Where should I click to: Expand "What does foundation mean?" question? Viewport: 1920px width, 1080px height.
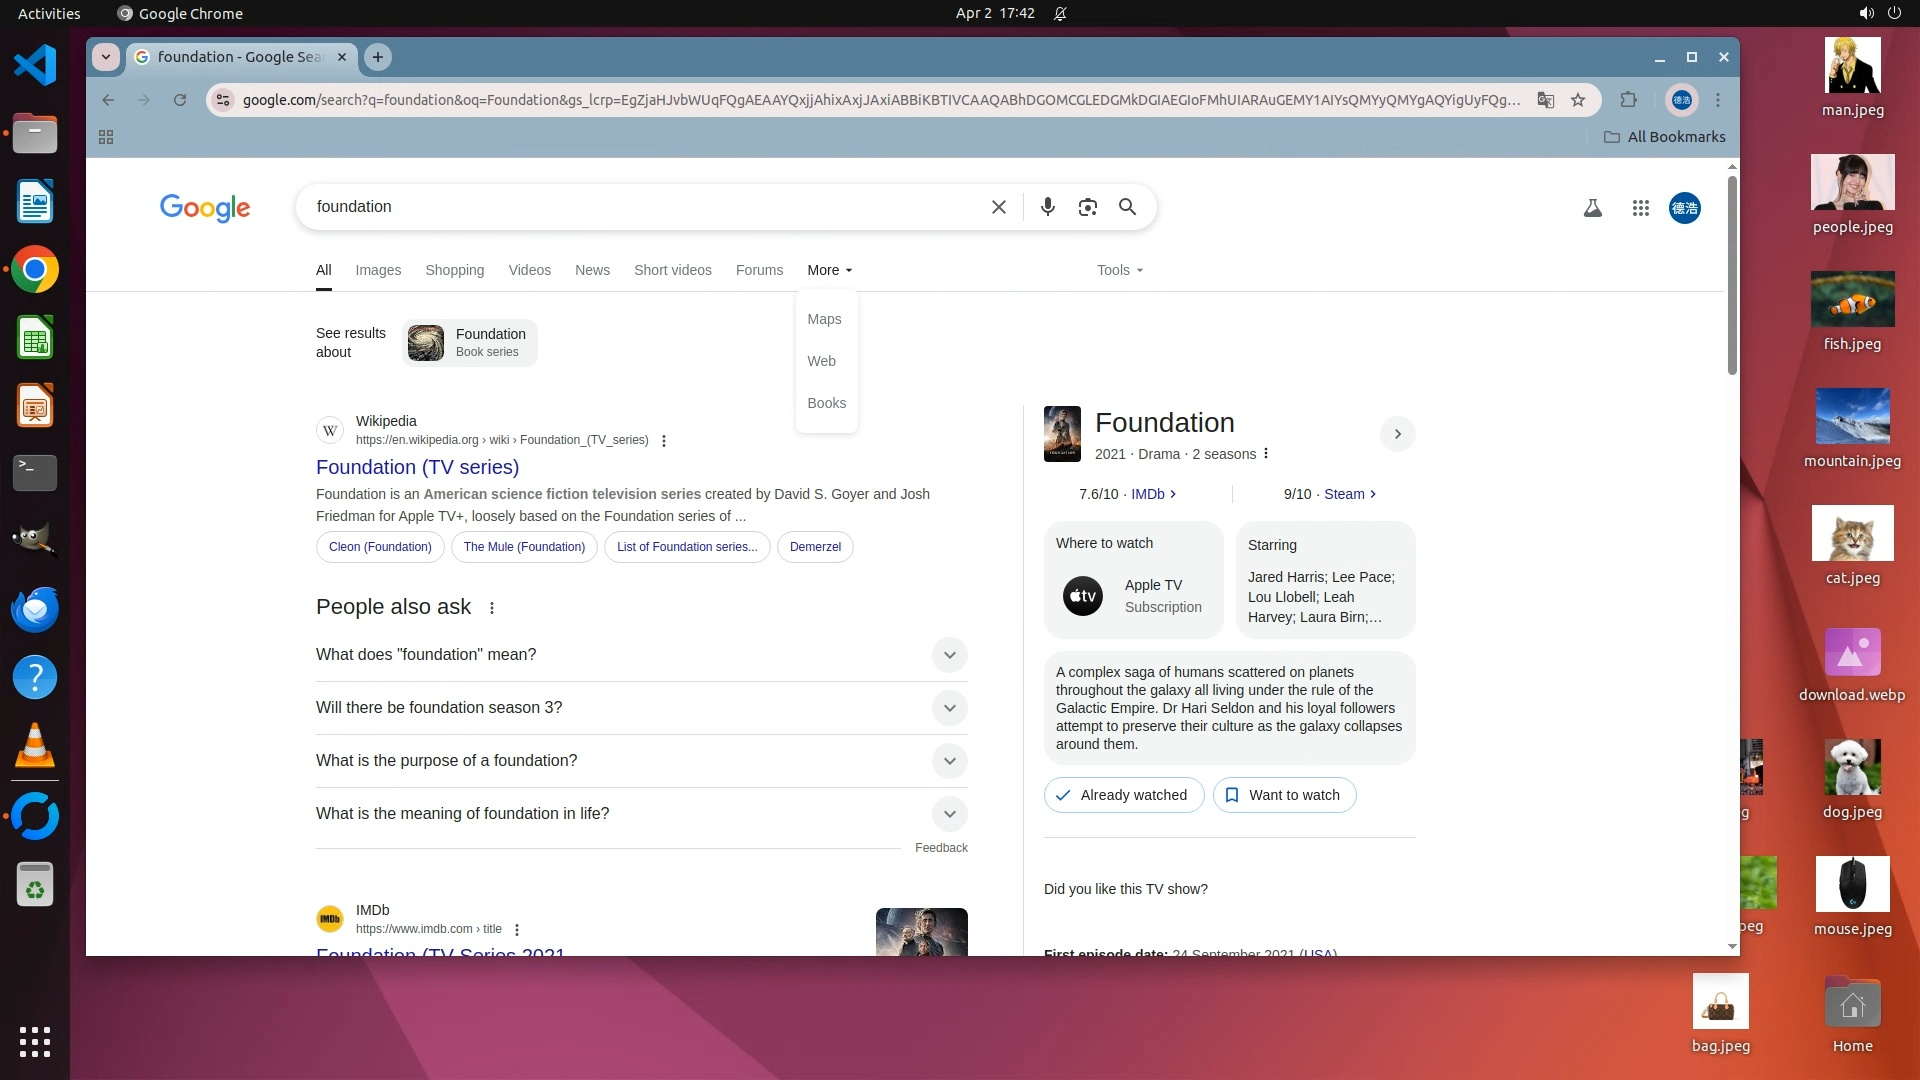pyautogui.click(x=949, y=655)
